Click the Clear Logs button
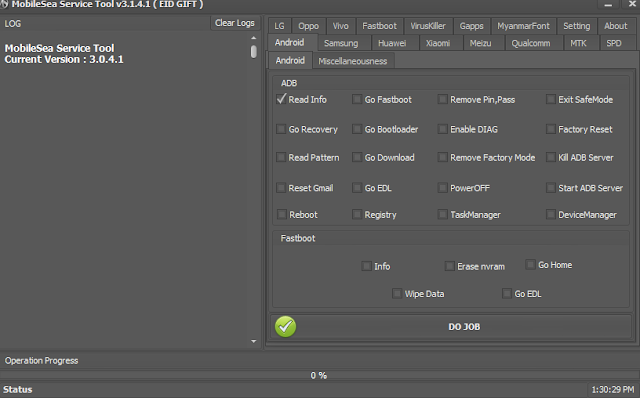The width and height of the screenshot is (640, 398). 235,23
